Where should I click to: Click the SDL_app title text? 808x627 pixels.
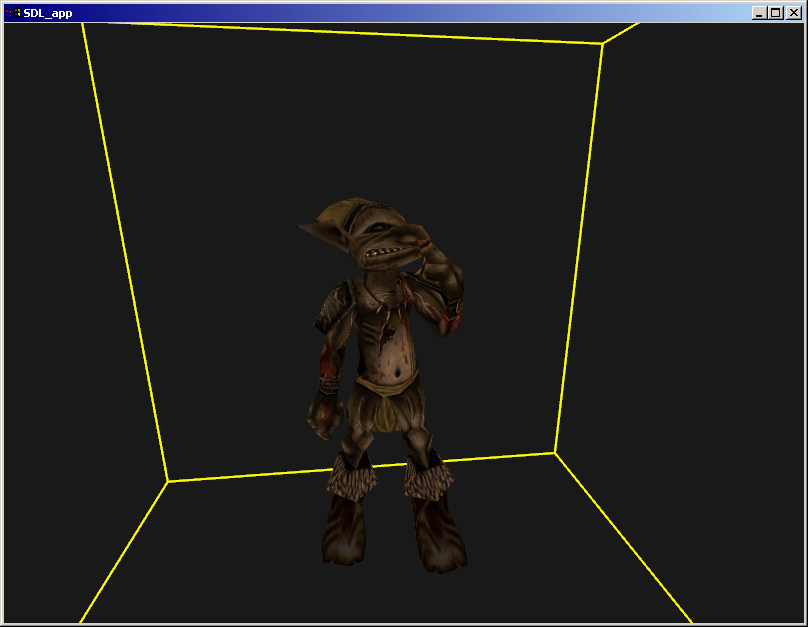coord(47,13)
